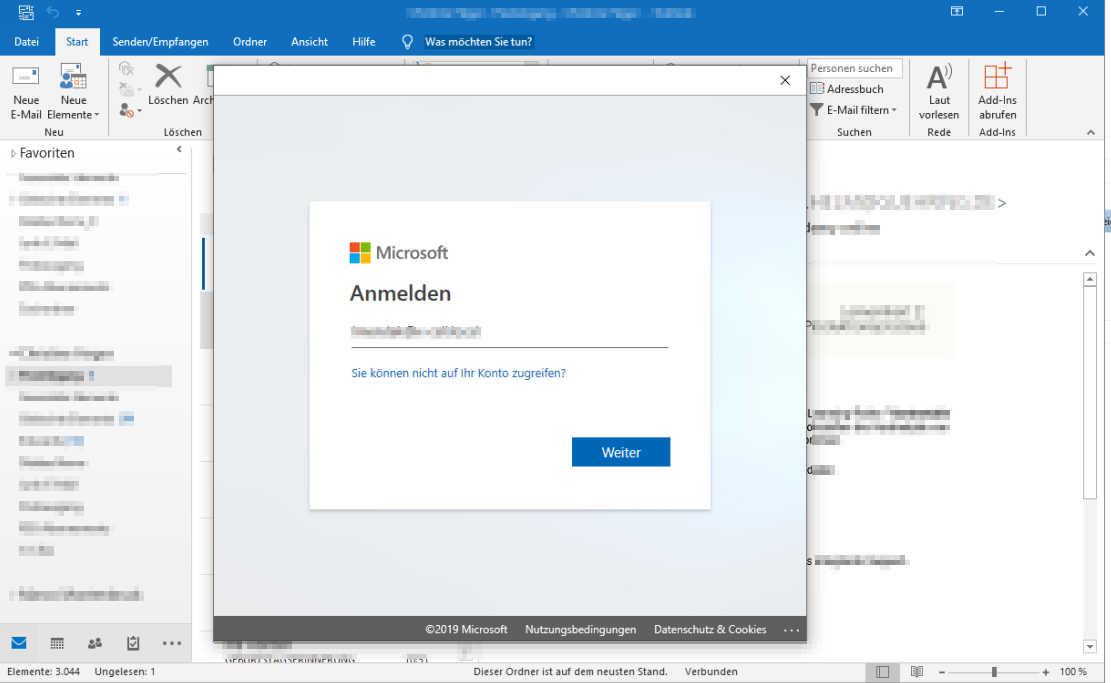Viewport: 1111px width, 683px height.
Task: Click the Löschen X icon in ribbon
Action: click(x=168, y=77)
